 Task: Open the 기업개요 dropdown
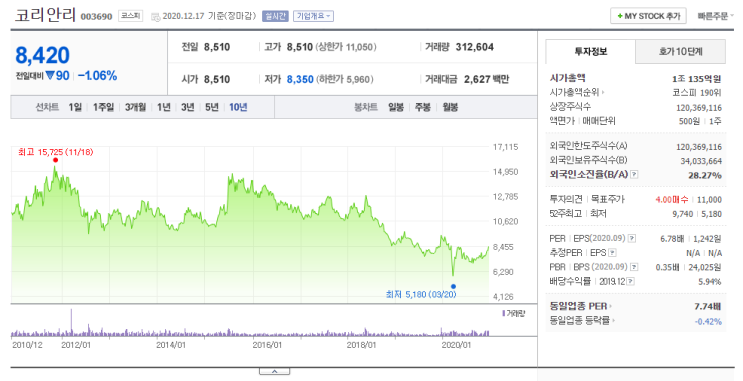click(x=313, y=16)
